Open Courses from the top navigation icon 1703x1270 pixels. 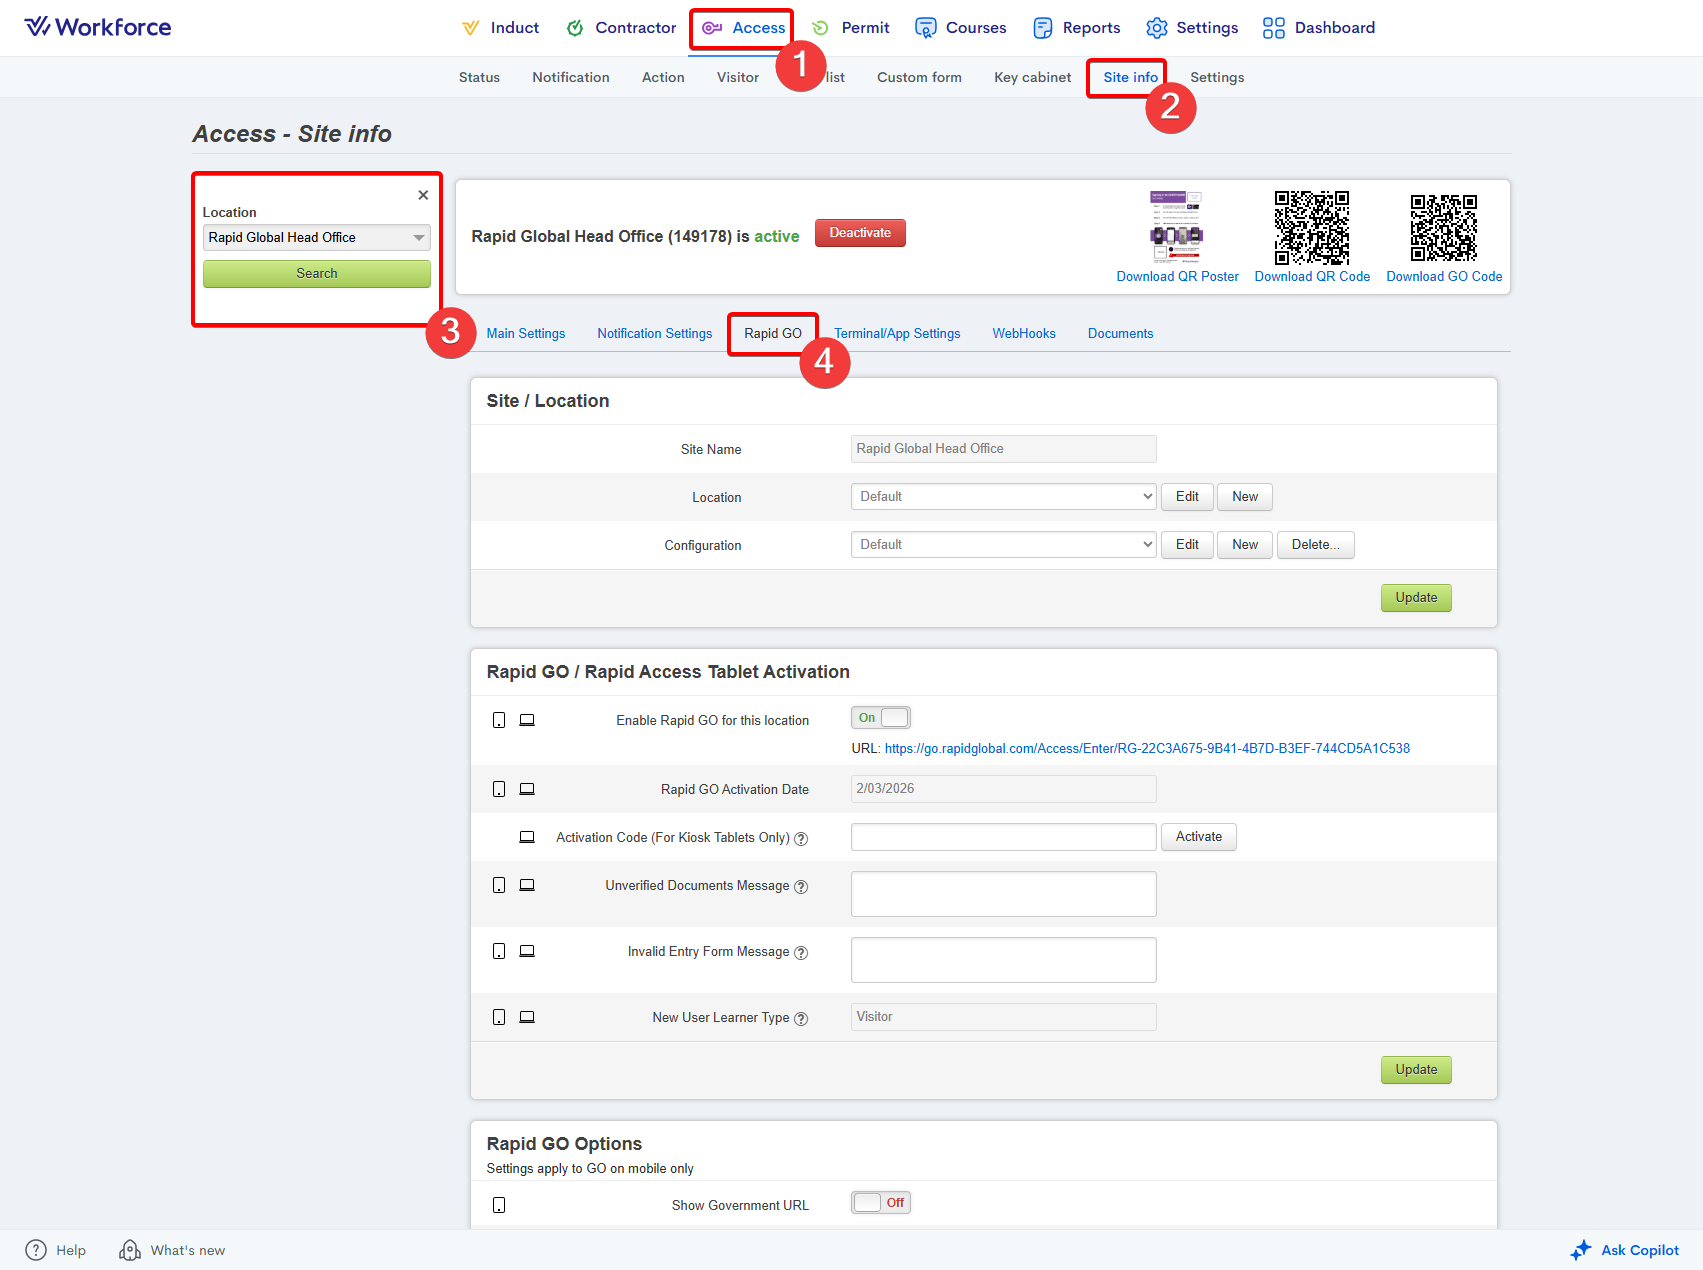[x=925, y=28]
